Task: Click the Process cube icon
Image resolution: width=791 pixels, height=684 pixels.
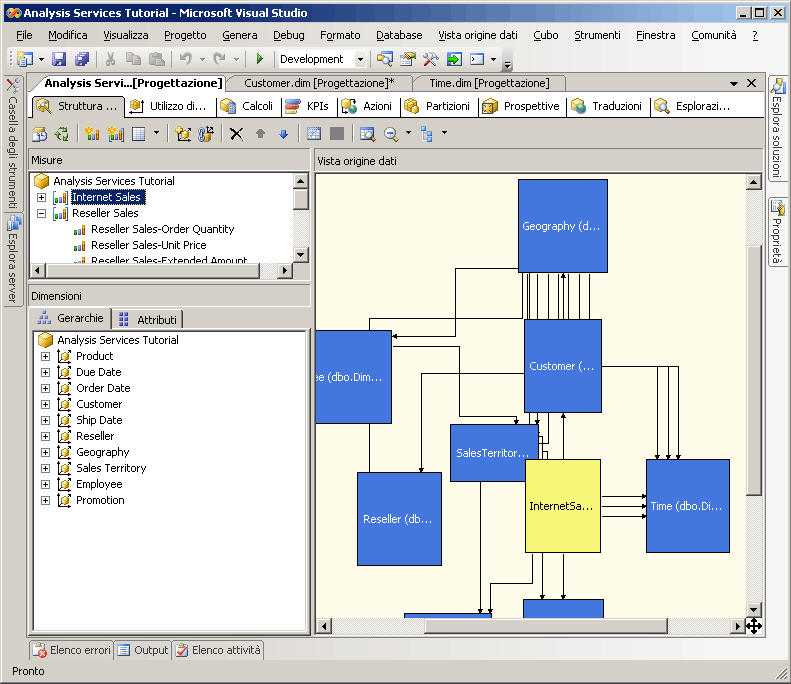Action: [x=39, y=134]
